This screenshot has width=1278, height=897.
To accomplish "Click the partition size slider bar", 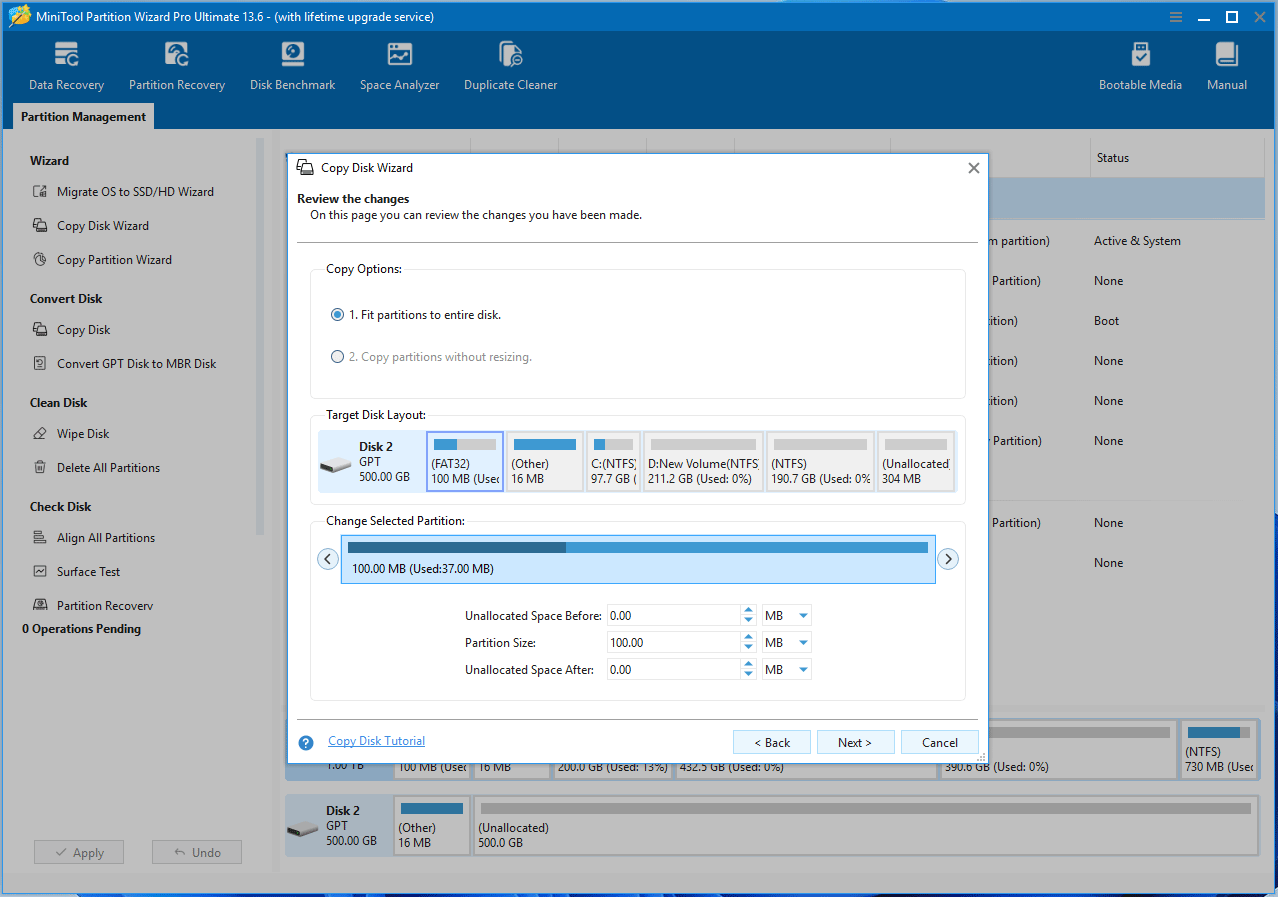I will 638,559.
